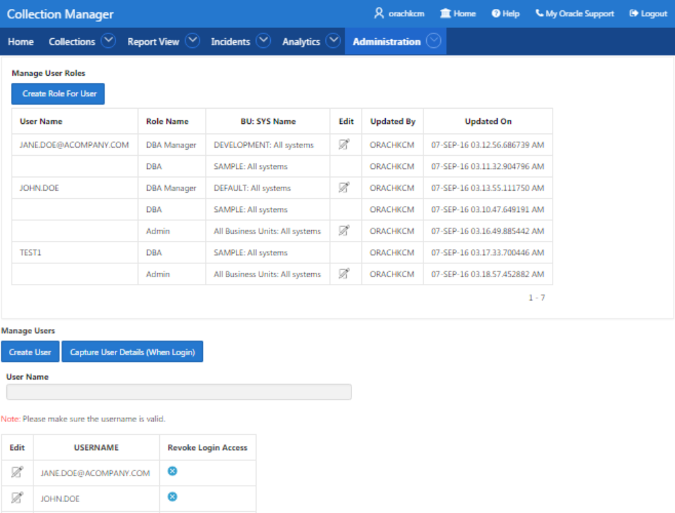Select JANE.DOE@ACOMPANY.COM in the roles table
Screen dimensions: 675x513
[x=74, y=145]
